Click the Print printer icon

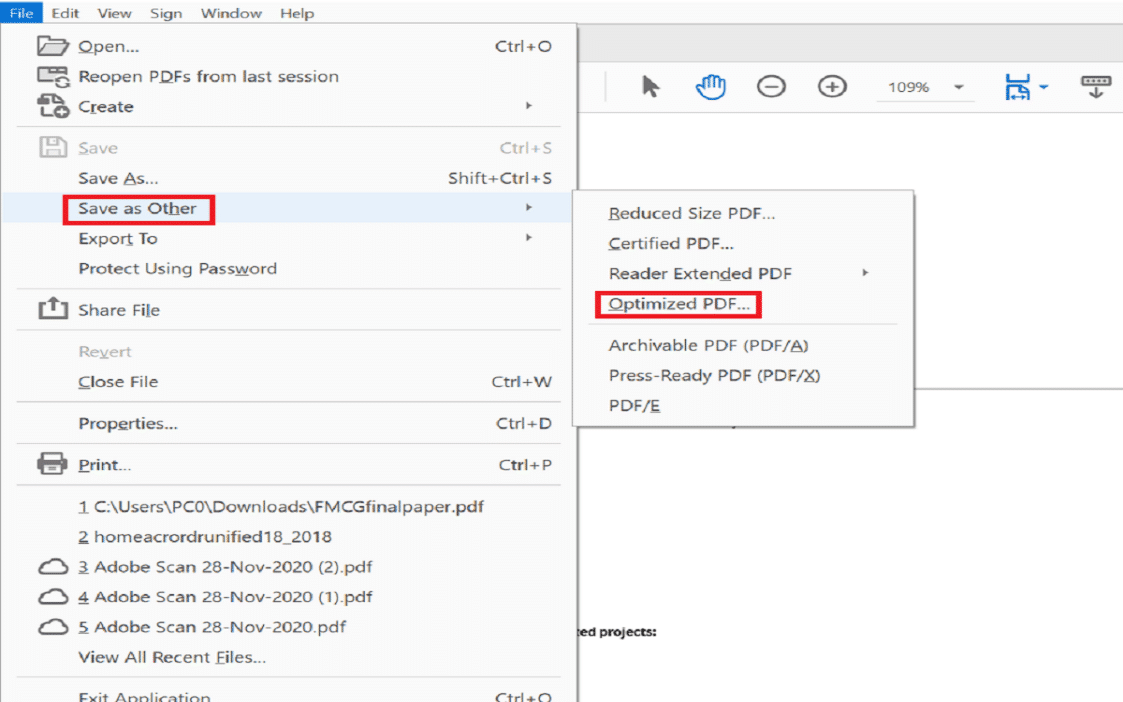pos(52,465)
